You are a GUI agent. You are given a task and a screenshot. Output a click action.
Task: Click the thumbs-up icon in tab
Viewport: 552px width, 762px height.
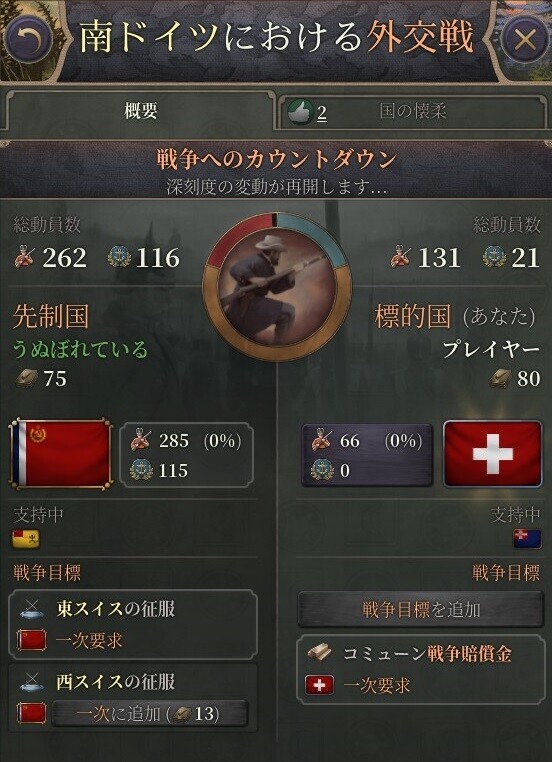299,112
